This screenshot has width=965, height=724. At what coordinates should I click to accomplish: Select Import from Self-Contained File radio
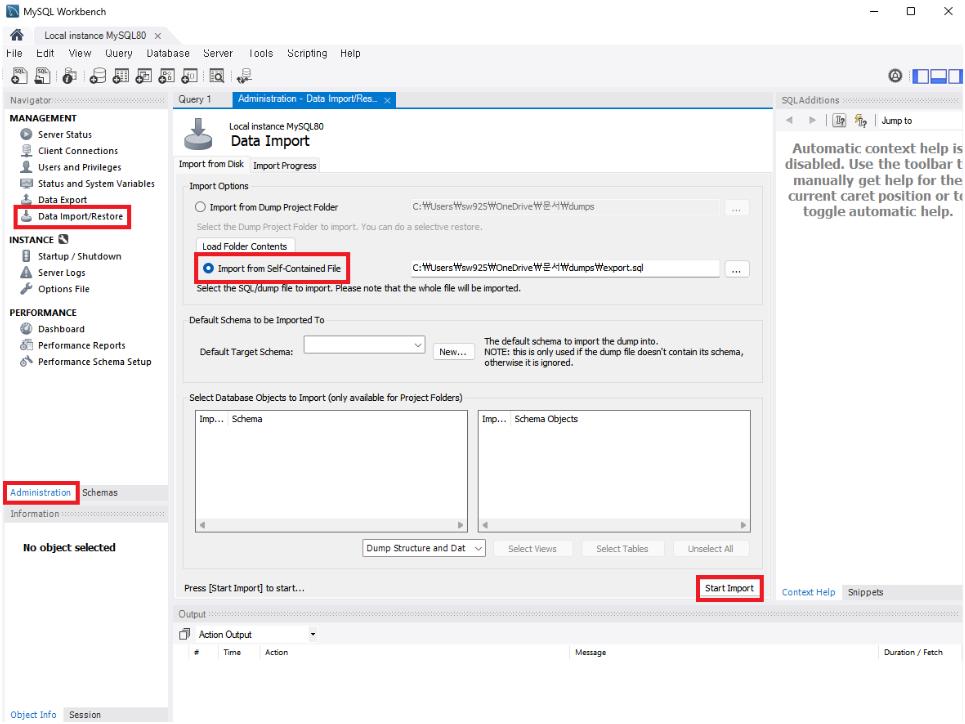pyautogui.click(x=209, y=268)
